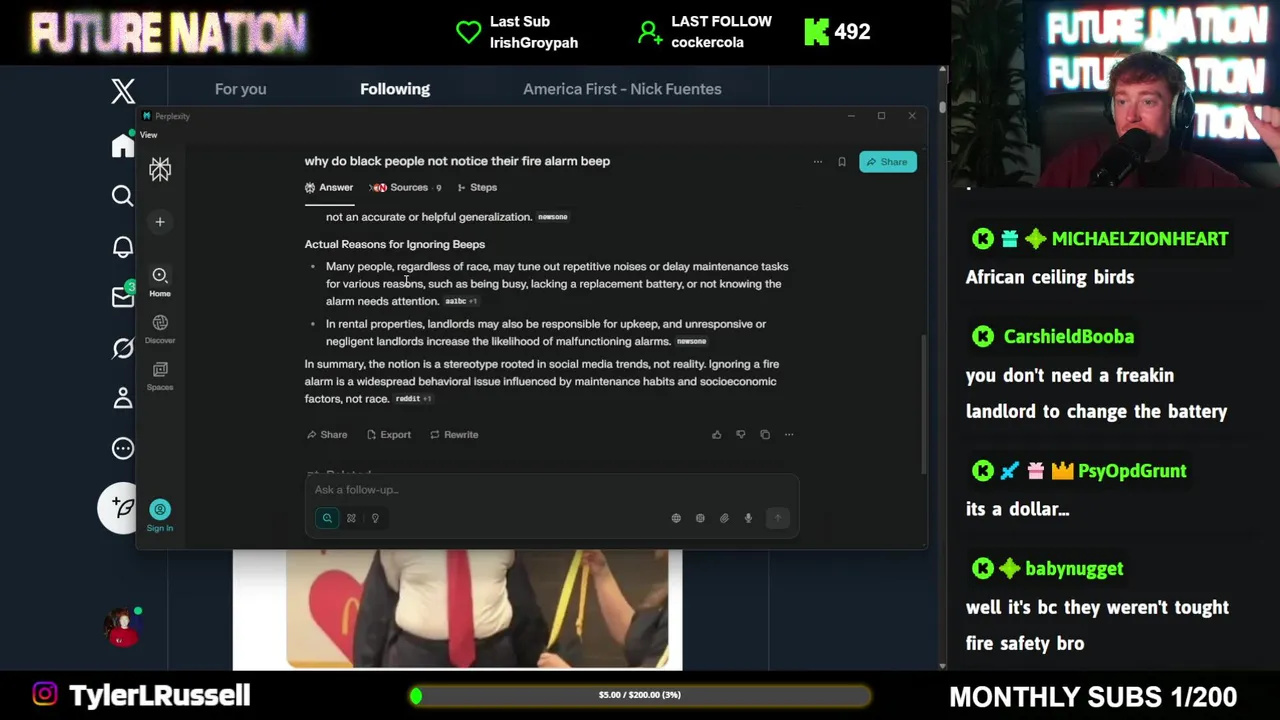Submit the follow-up with arrow button
The image size is (1280, 720).
coord(777,518)
